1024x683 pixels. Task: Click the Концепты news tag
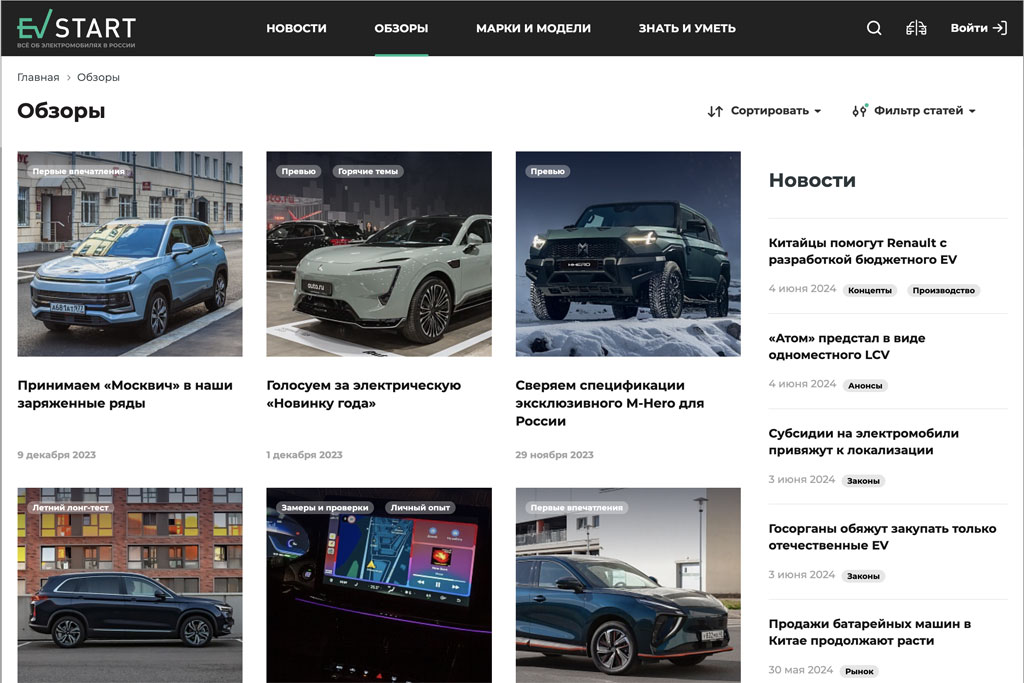[x=869, y=291]
